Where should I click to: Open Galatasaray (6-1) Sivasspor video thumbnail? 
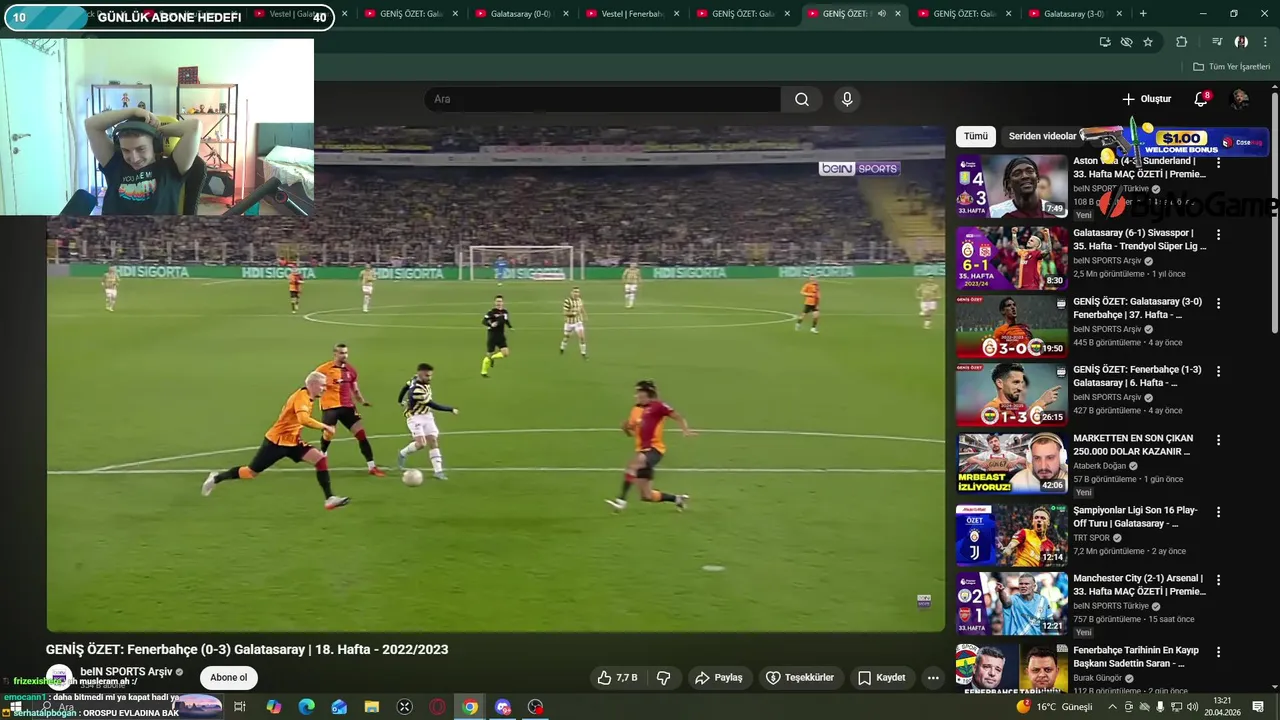(x=1011, y=258)
